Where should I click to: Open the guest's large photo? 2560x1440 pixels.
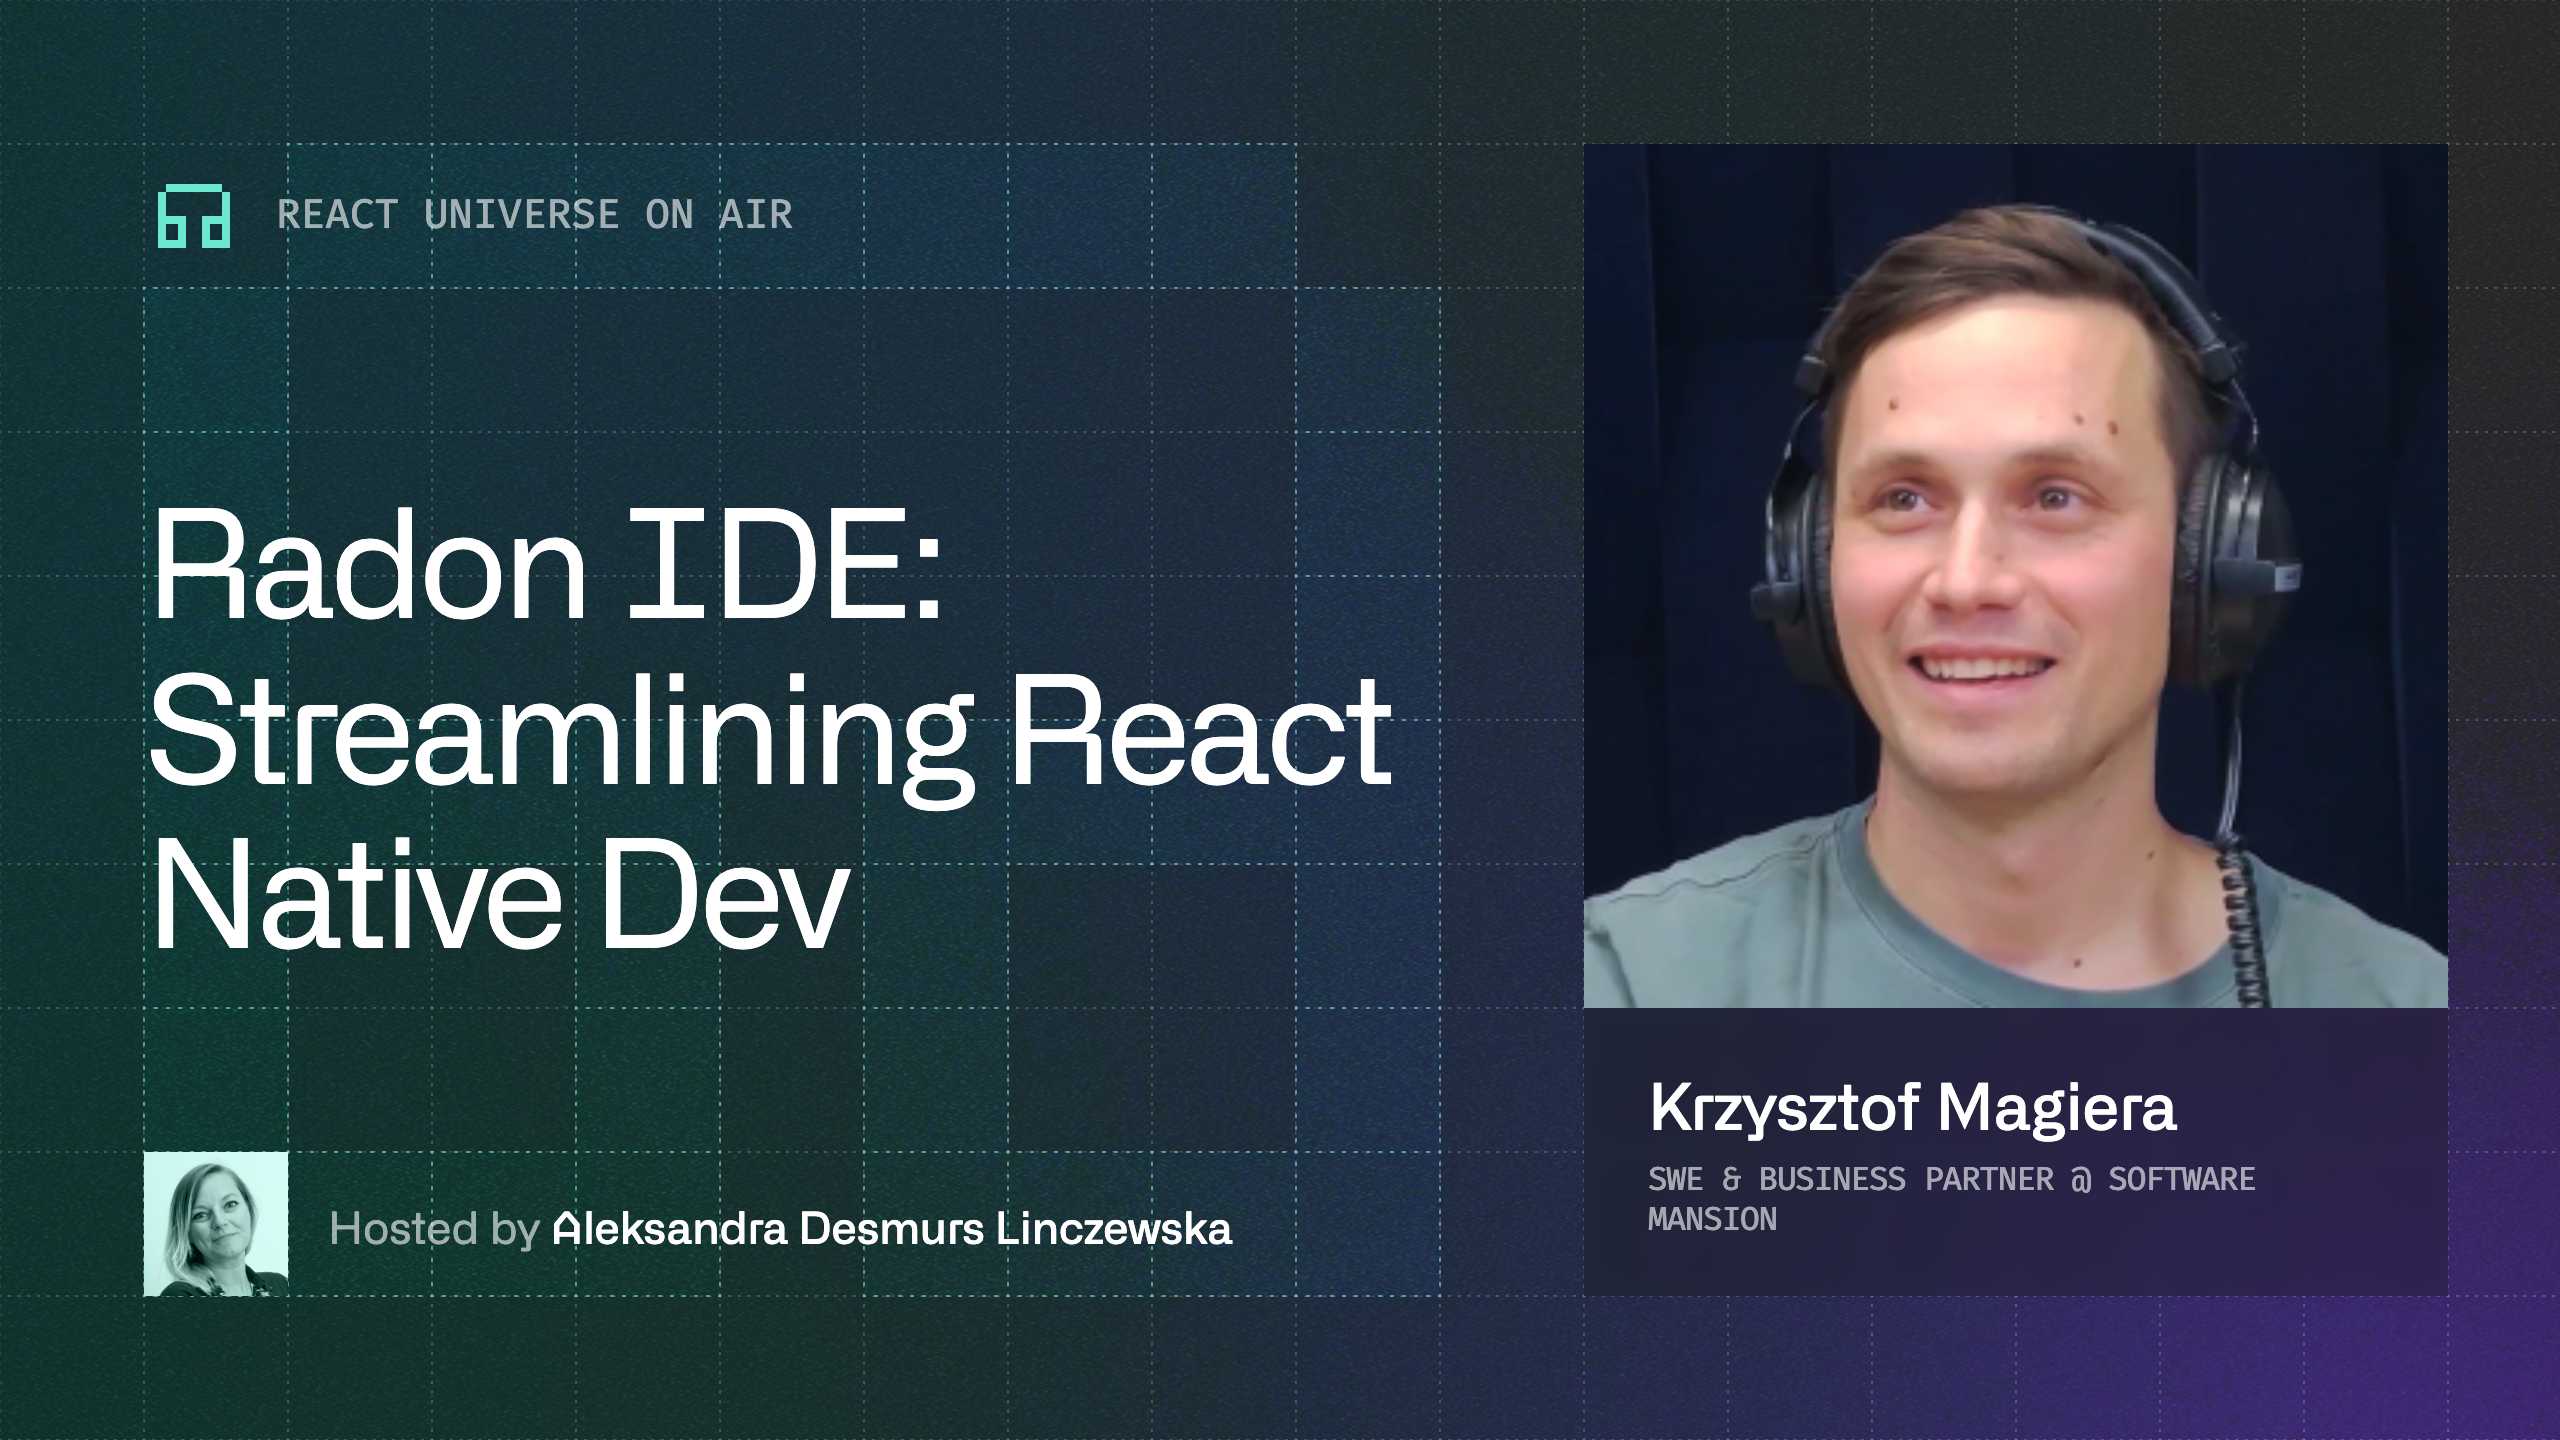click(x=2015, y=575)
